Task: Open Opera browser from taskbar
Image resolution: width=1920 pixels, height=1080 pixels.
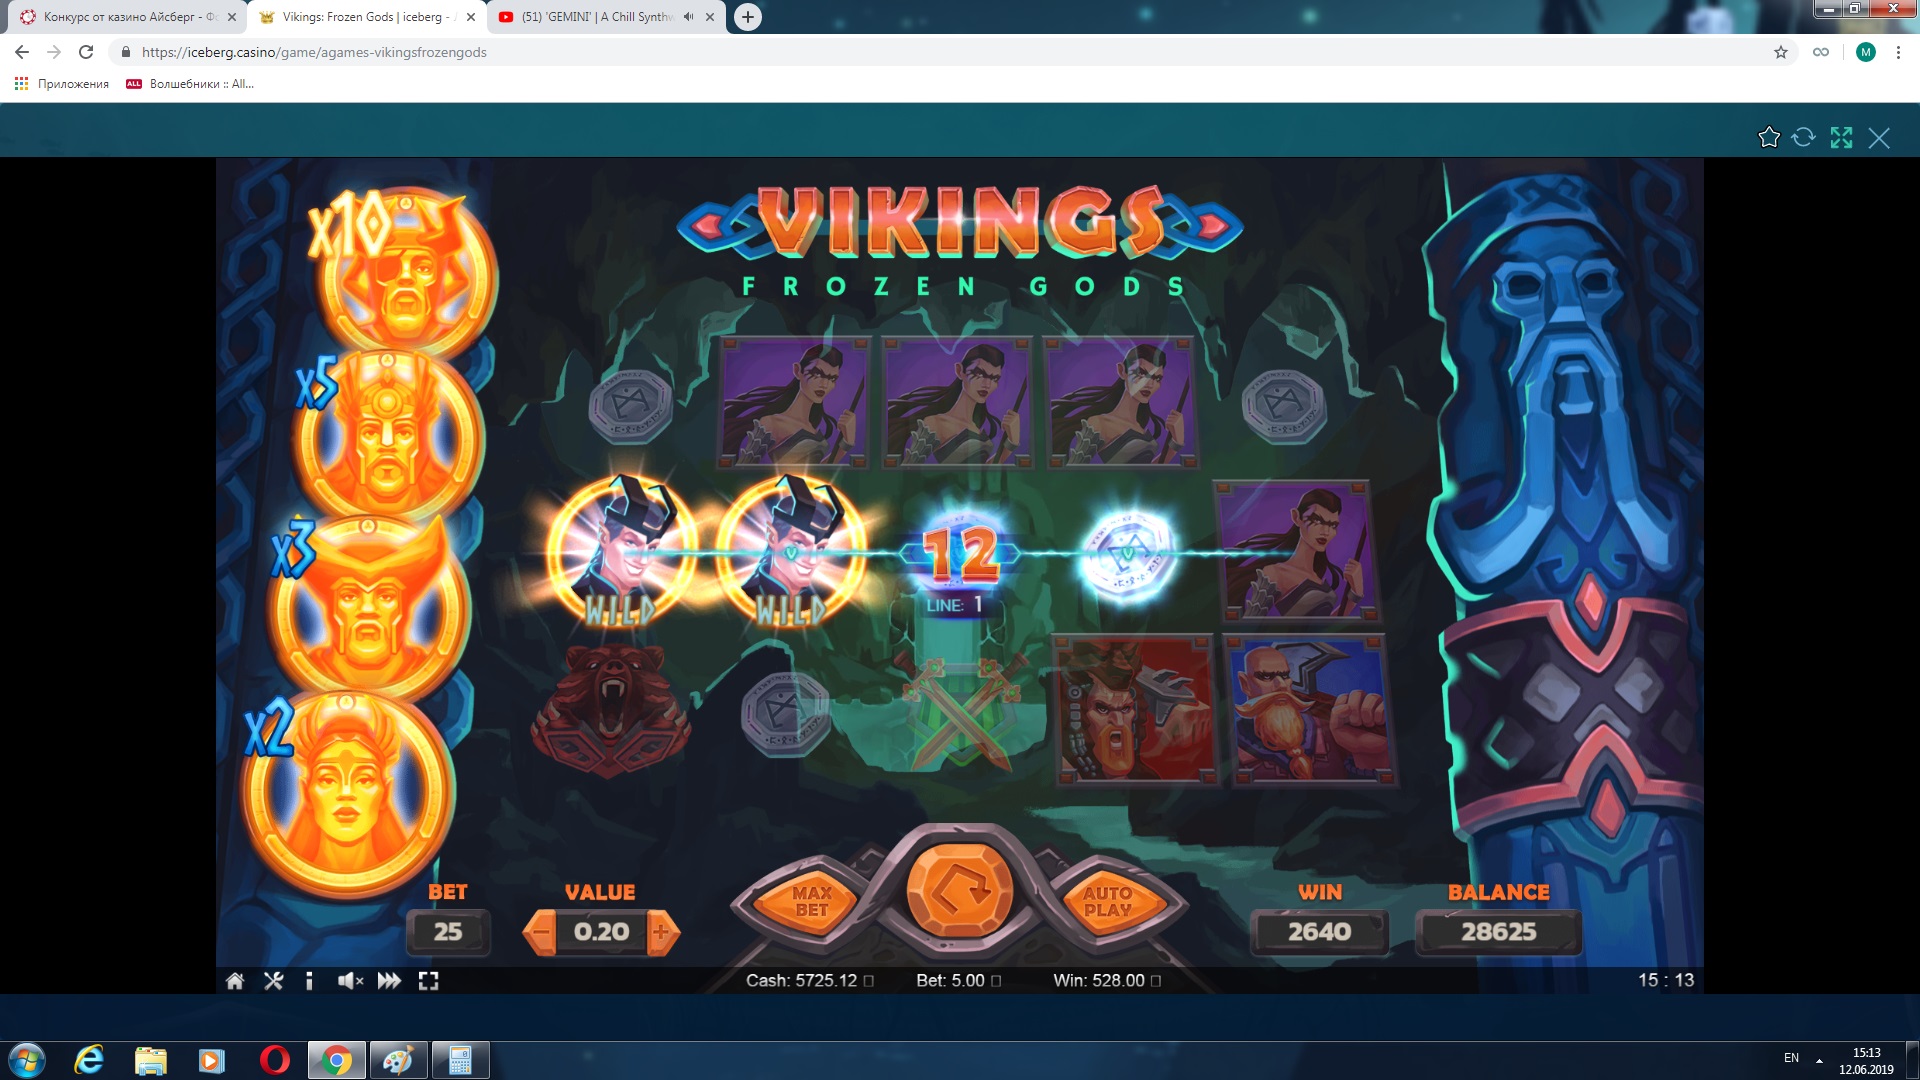Action: tap(274, 1060)
